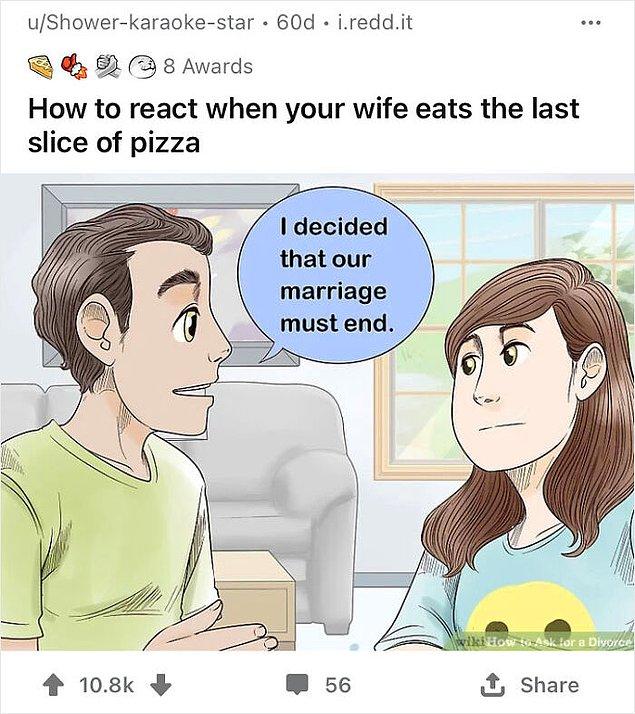Open the three-dot post options menu

(x=591, y=22)
